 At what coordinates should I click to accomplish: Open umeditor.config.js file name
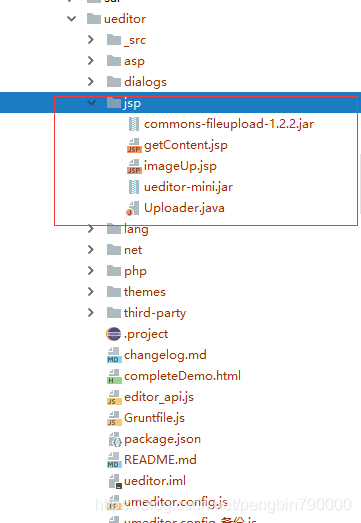click(176, 502)
